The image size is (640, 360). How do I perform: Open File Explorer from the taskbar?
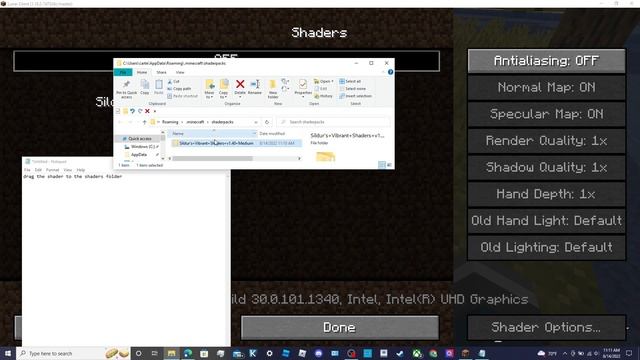171,353
